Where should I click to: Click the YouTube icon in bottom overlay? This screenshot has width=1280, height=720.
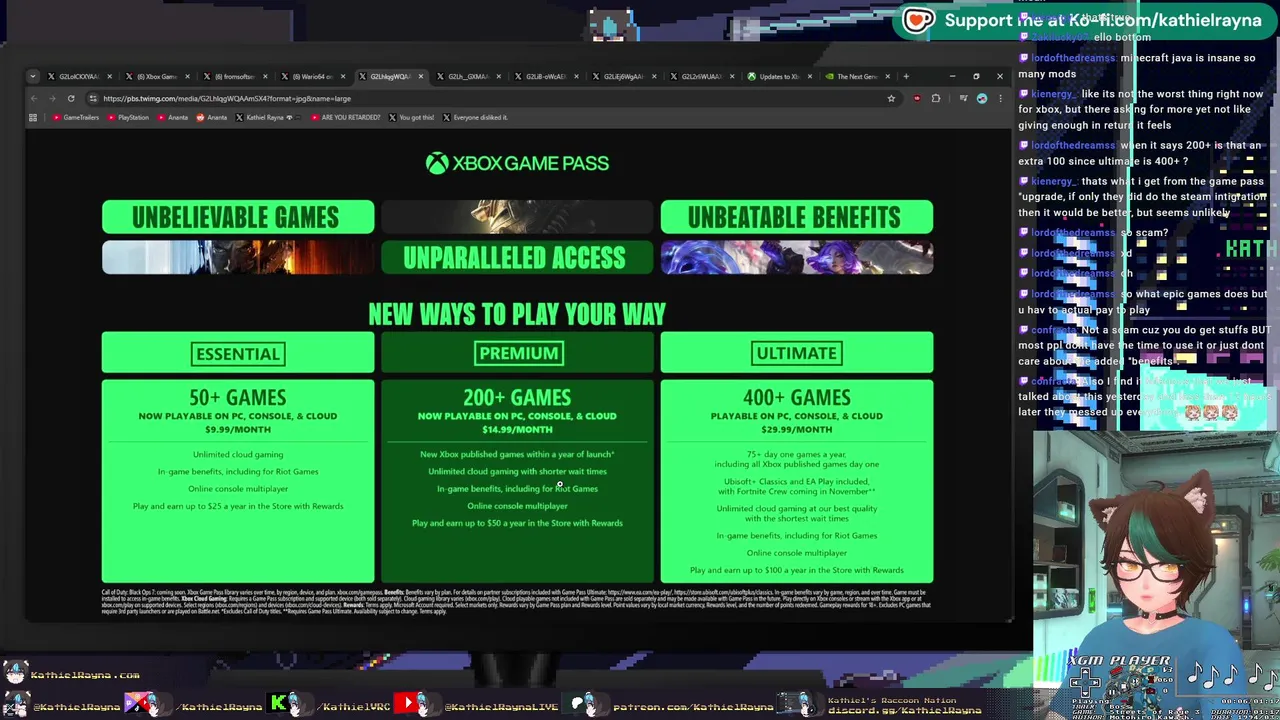click(x=407, y=704)
